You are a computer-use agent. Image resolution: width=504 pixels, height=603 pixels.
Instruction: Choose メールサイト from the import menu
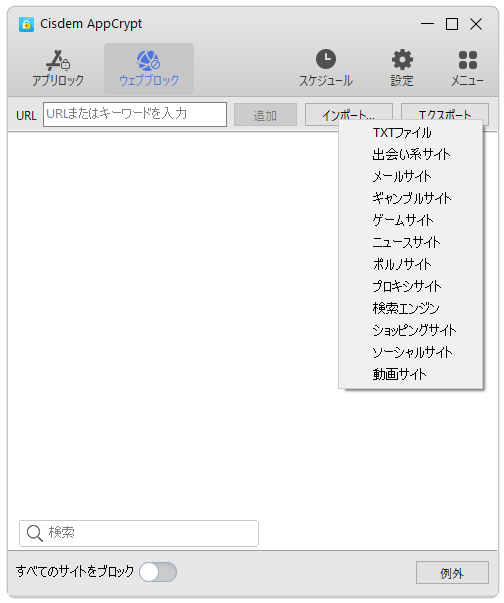pyautogui.click(x=411, y=177)
